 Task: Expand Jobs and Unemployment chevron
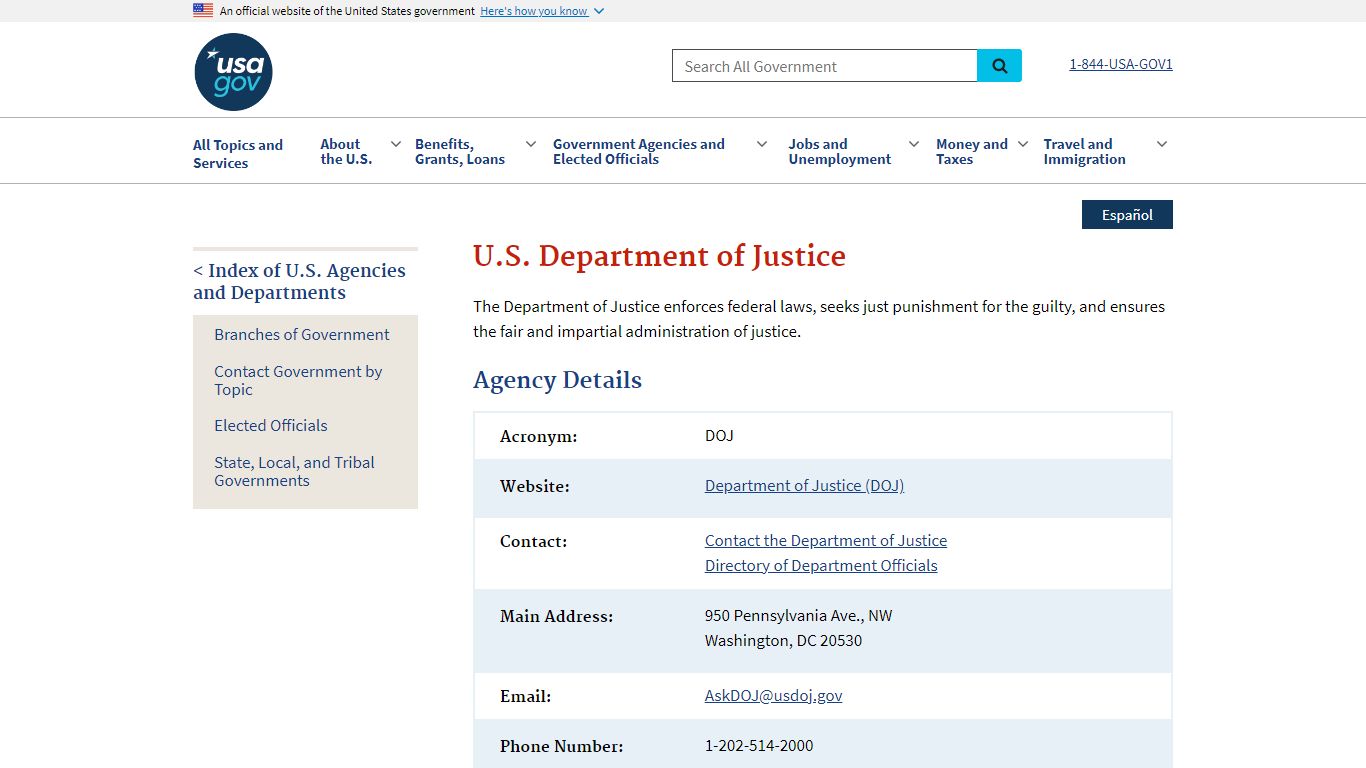[914, 144]
